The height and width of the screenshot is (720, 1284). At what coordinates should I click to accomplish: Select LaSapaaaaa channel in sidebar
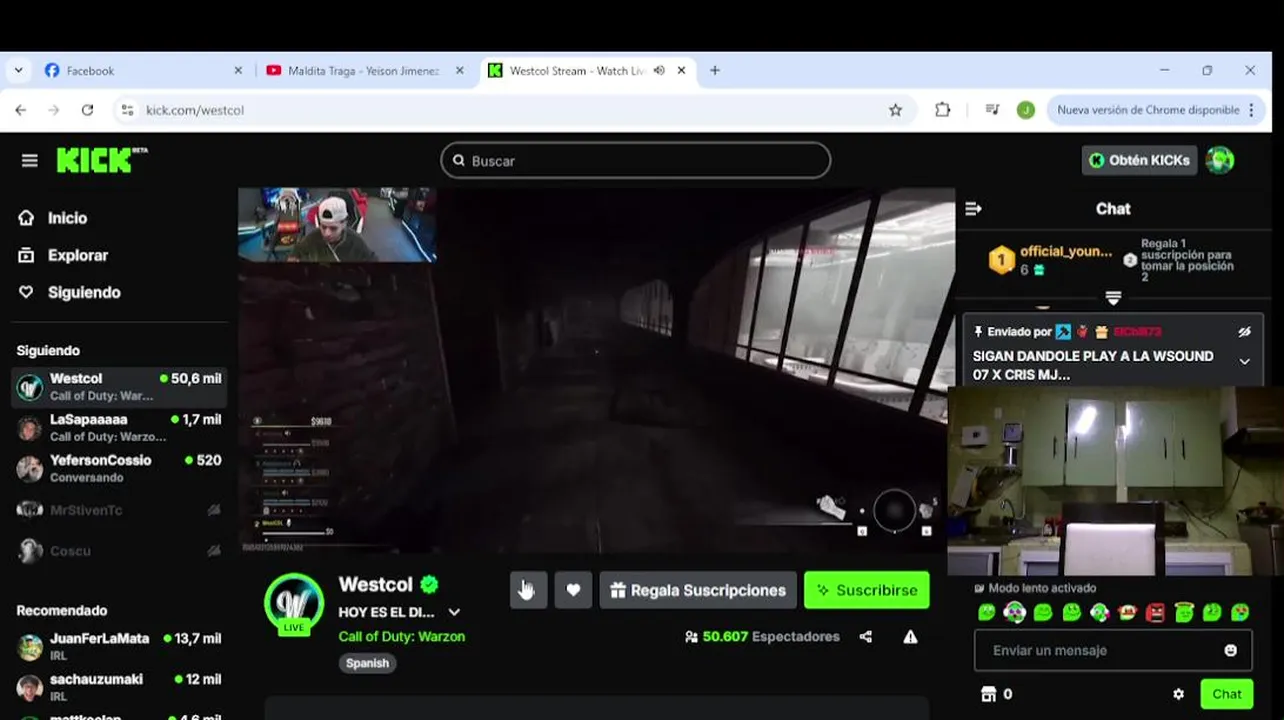tap(119, 427)
